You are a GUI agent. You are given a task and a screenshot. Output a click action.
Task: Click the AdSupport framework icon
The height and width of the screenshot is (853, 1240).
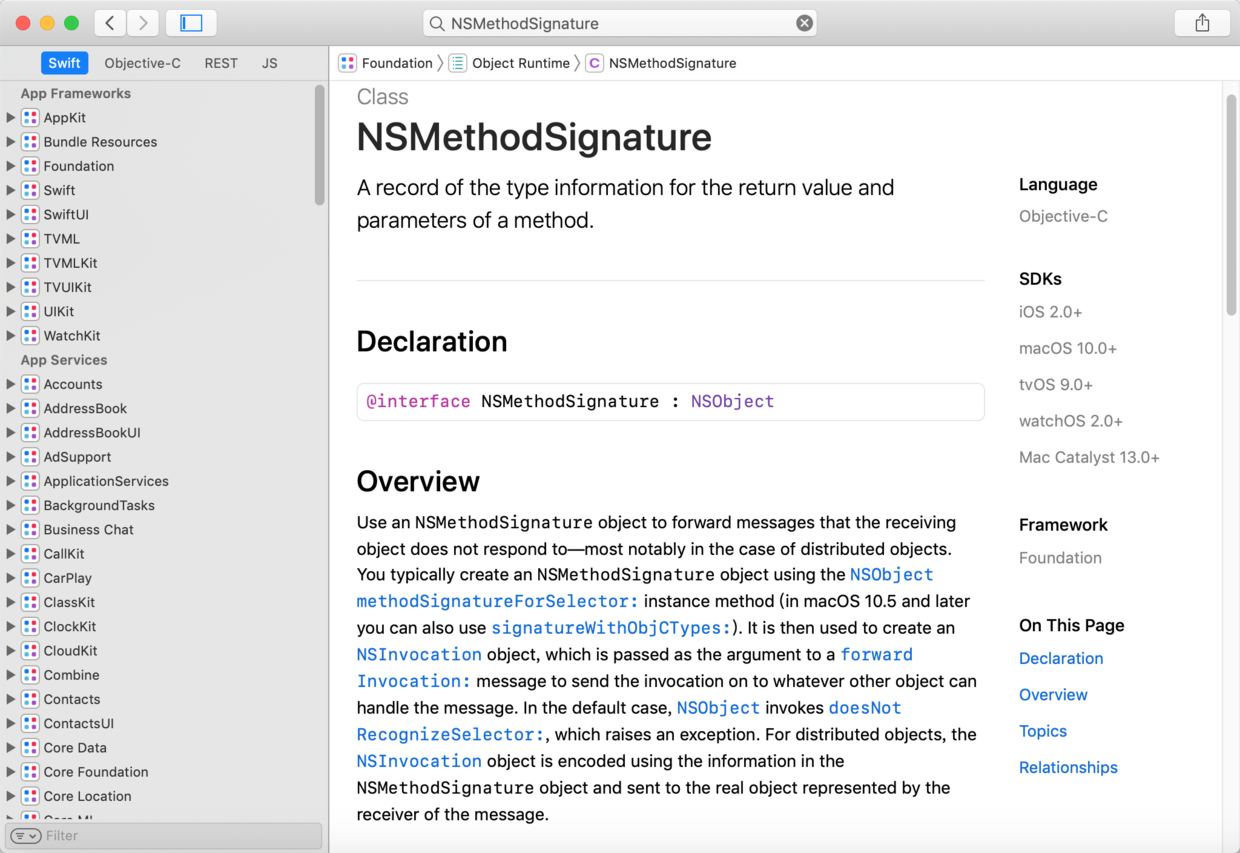click(x=30, y=457)
